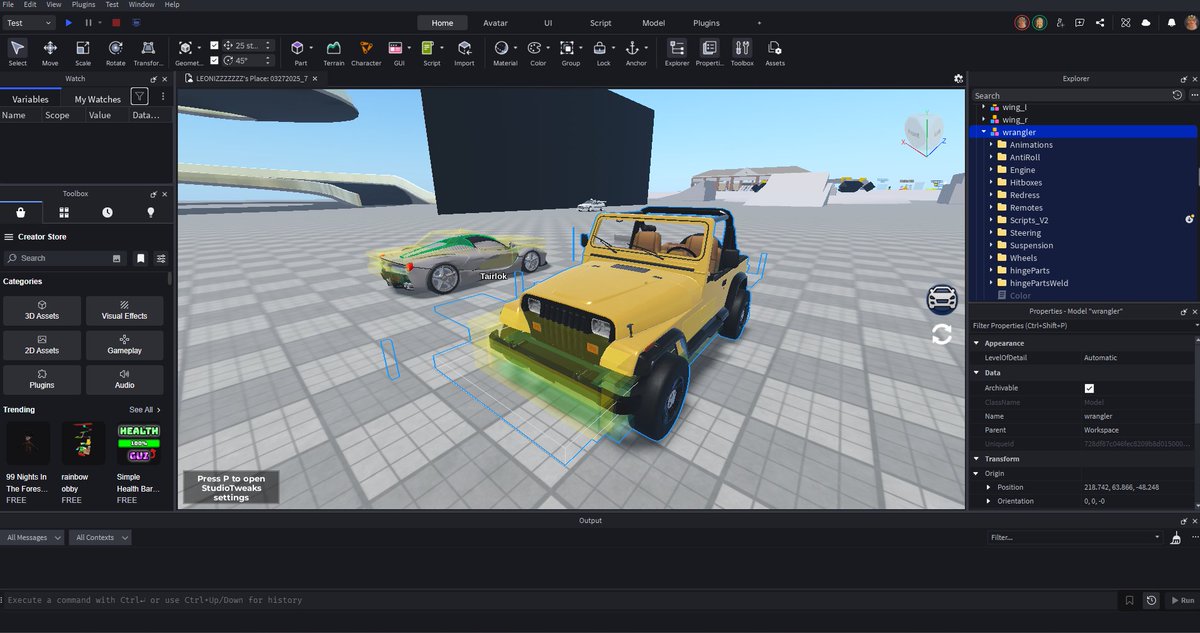Viewport: 1200px width, 633px height.
Task: Expand the wing_r model
Action: [x=983, y=119]
